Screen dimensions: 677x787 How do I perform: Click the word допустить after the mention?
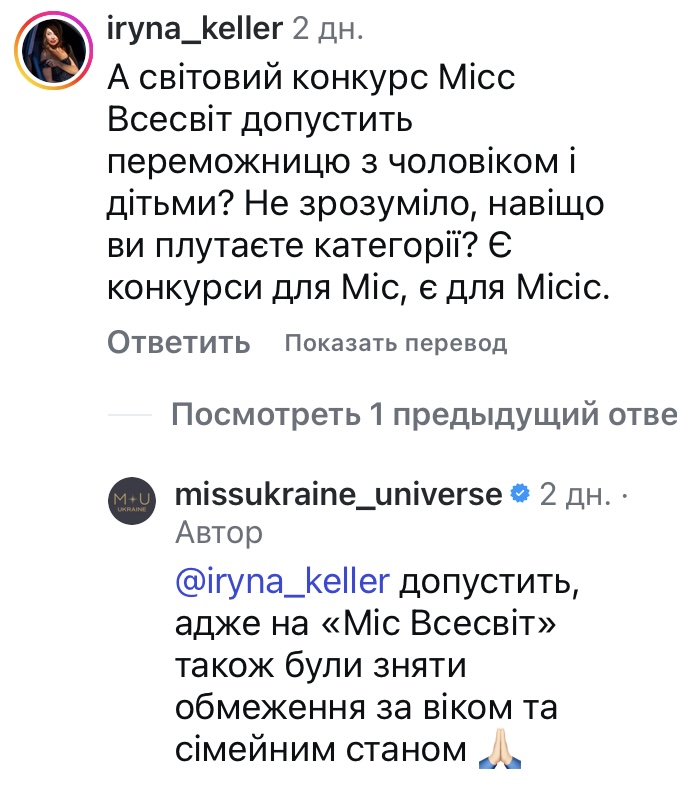click(x=487, y=581)
